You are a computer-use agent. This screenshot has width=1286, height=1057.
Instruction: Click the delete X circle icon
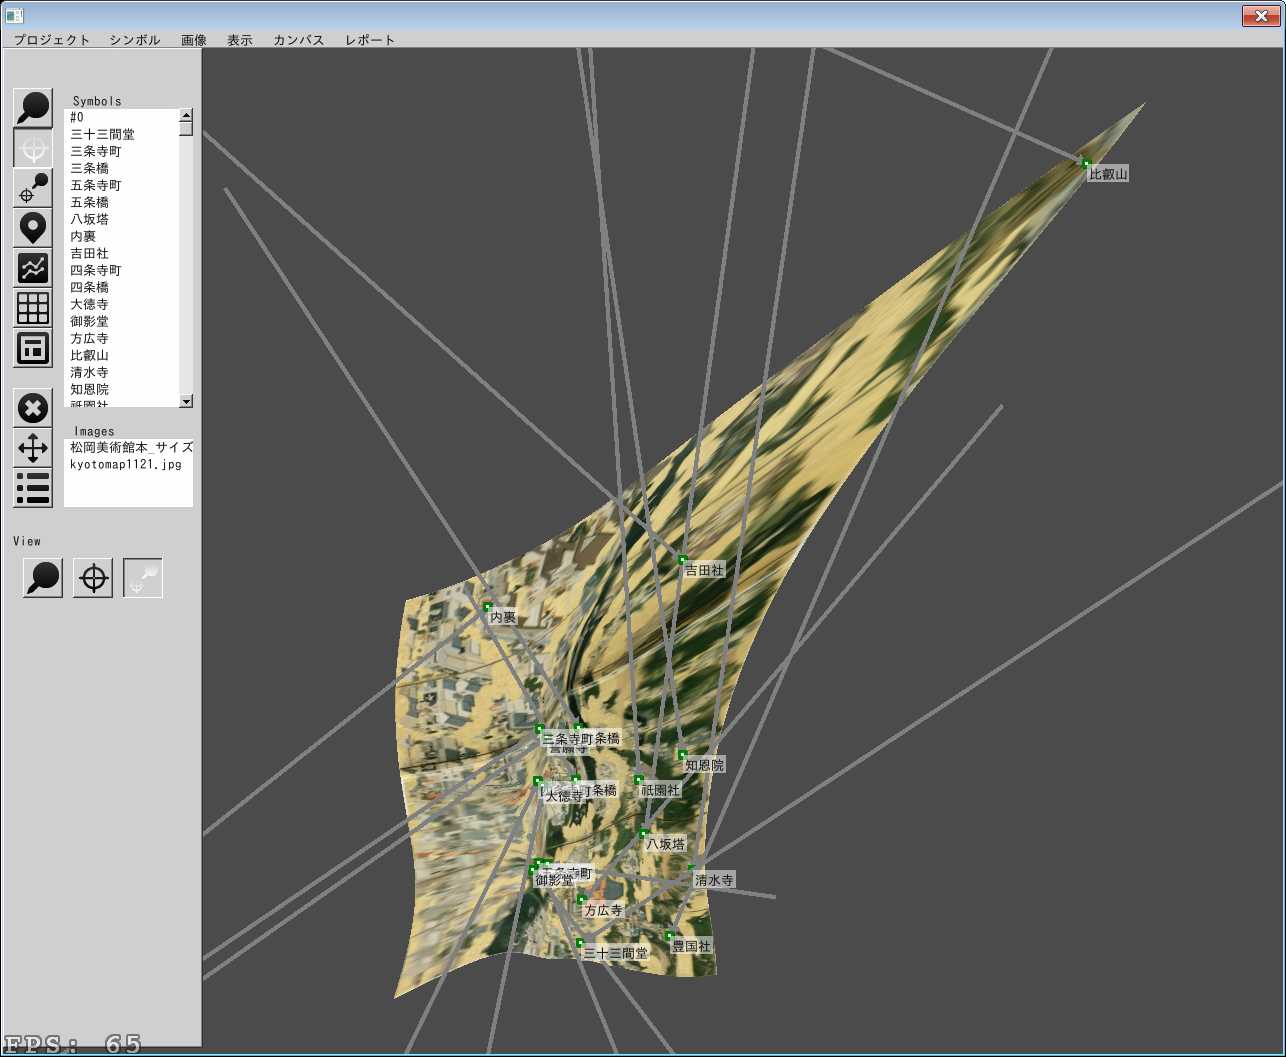tap(33, 408)
